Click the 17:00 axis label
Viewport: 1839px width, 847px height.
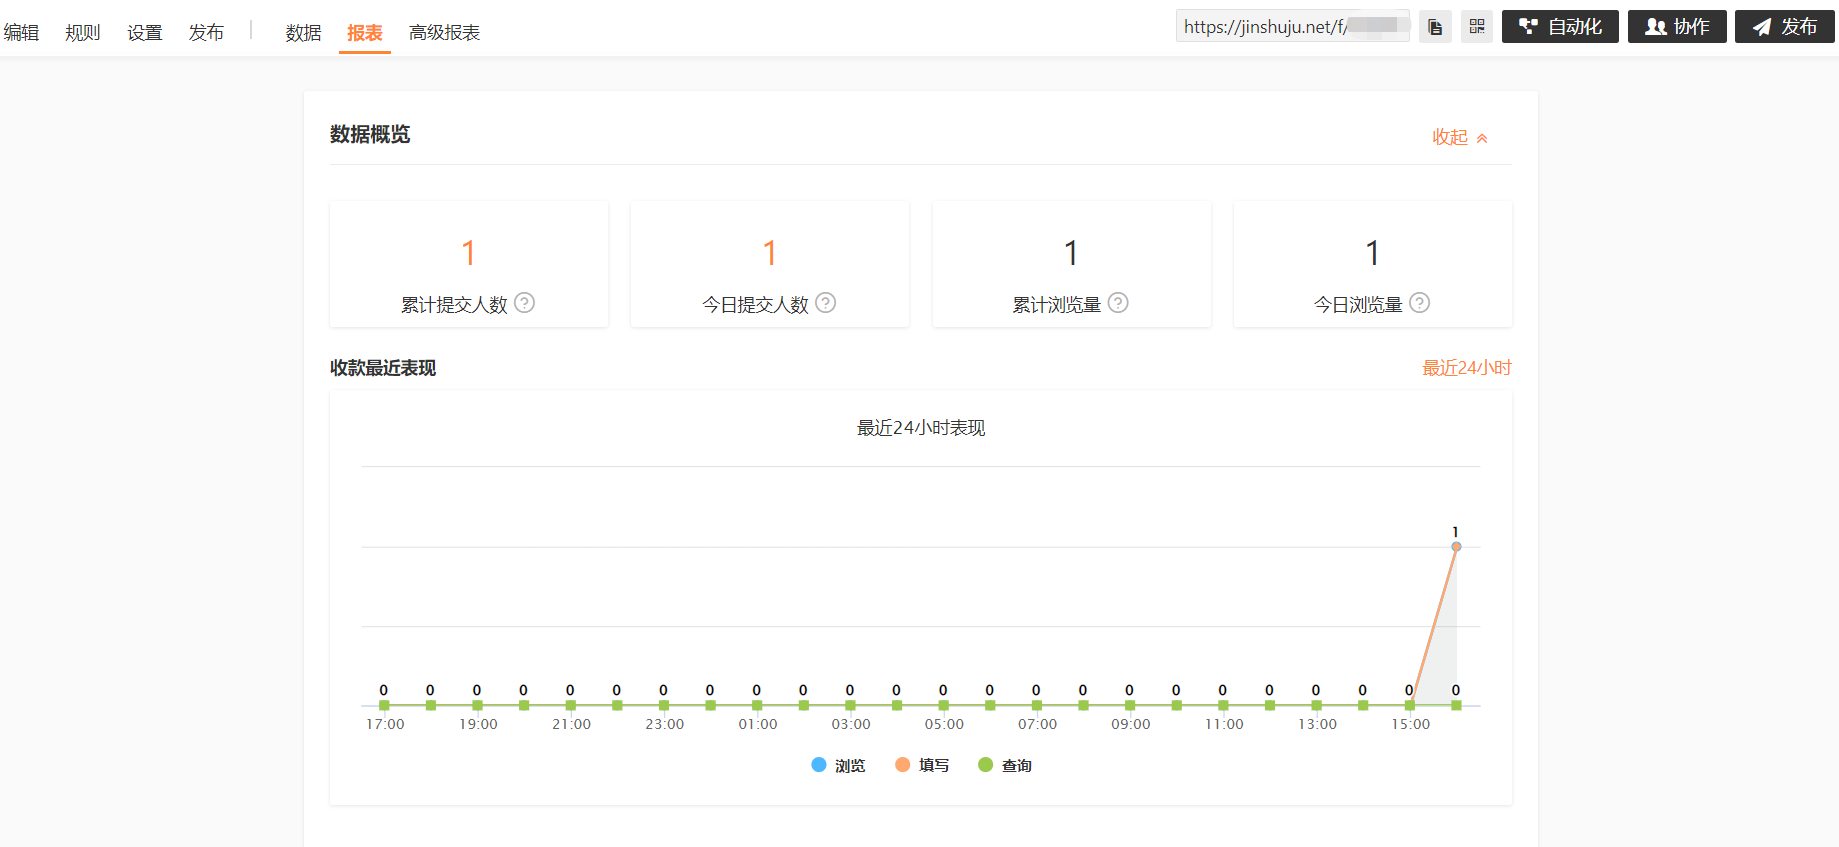pos(385,724)
